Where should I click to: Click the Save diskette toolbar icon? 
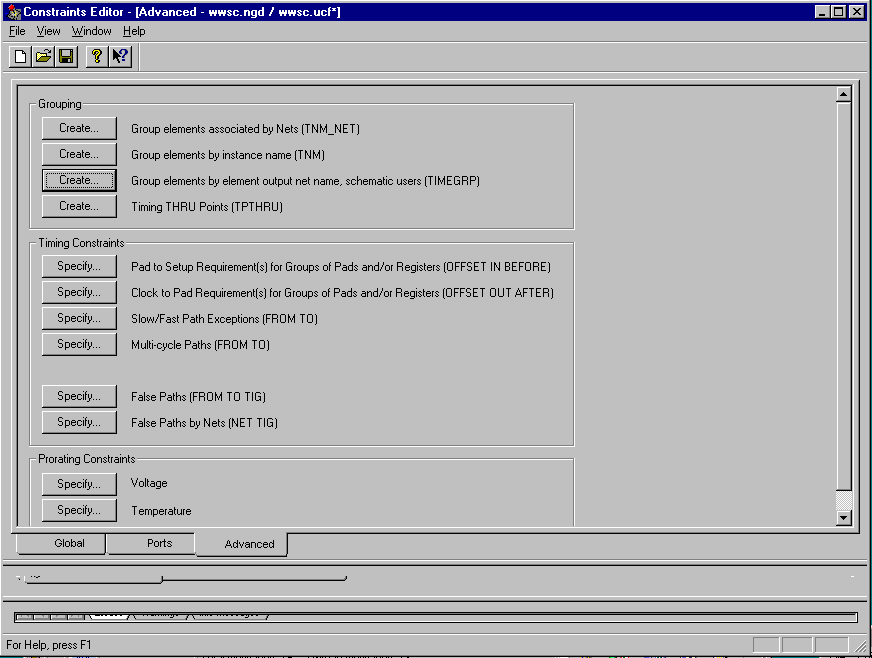click(66, 57)
